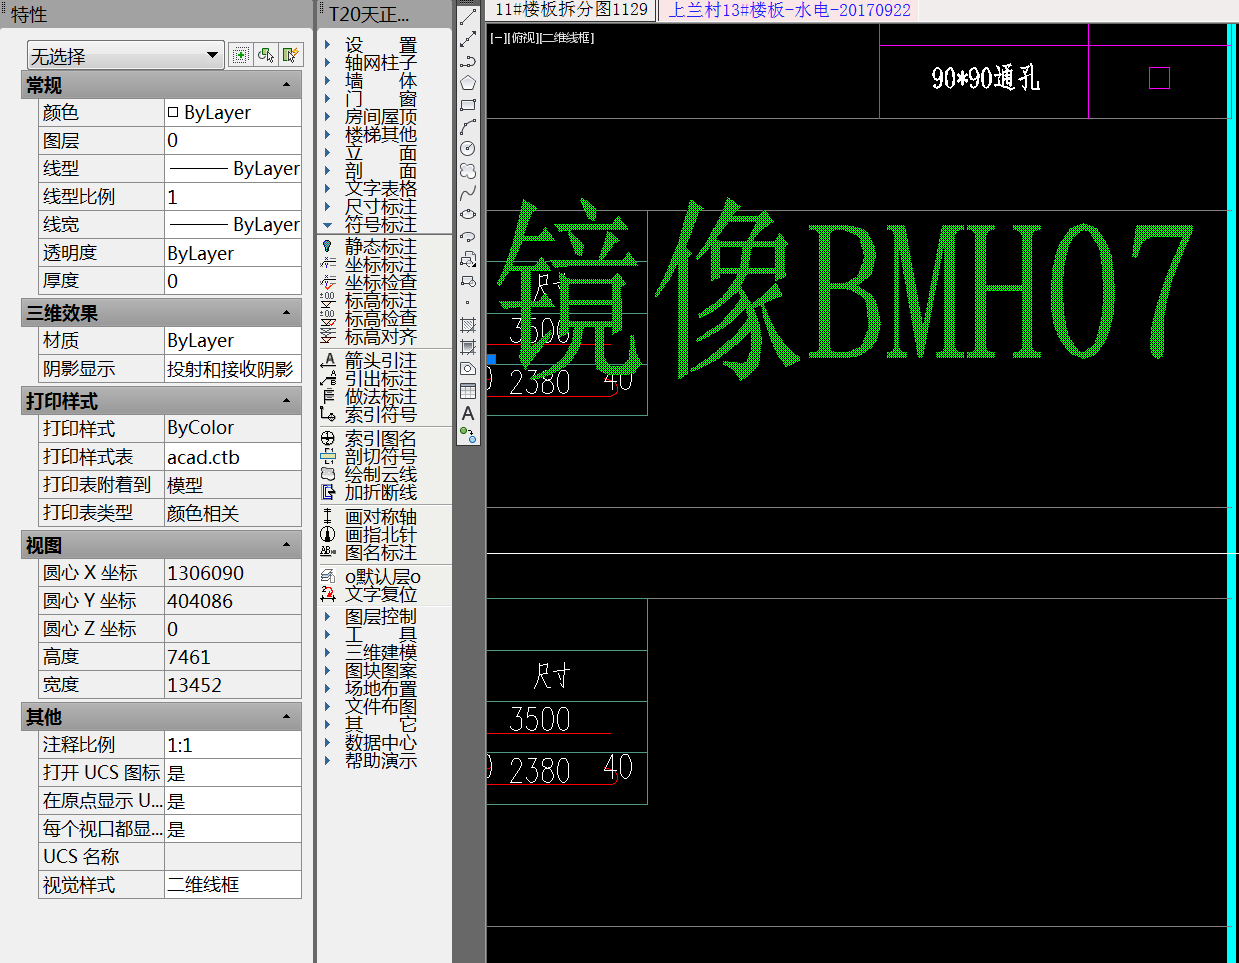Select the Line draw tool
Viewport: 1239px width, 963px height.
468,17
